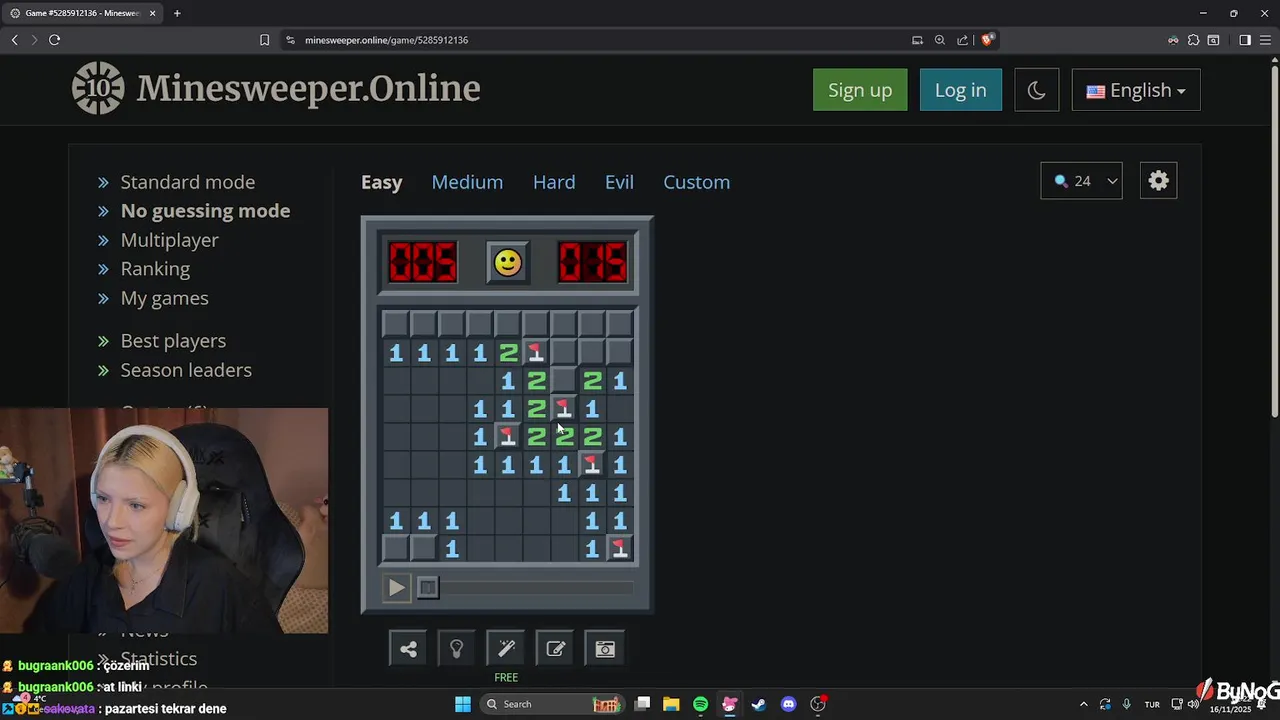Click the share page icon in the address bar

[962, 40]
